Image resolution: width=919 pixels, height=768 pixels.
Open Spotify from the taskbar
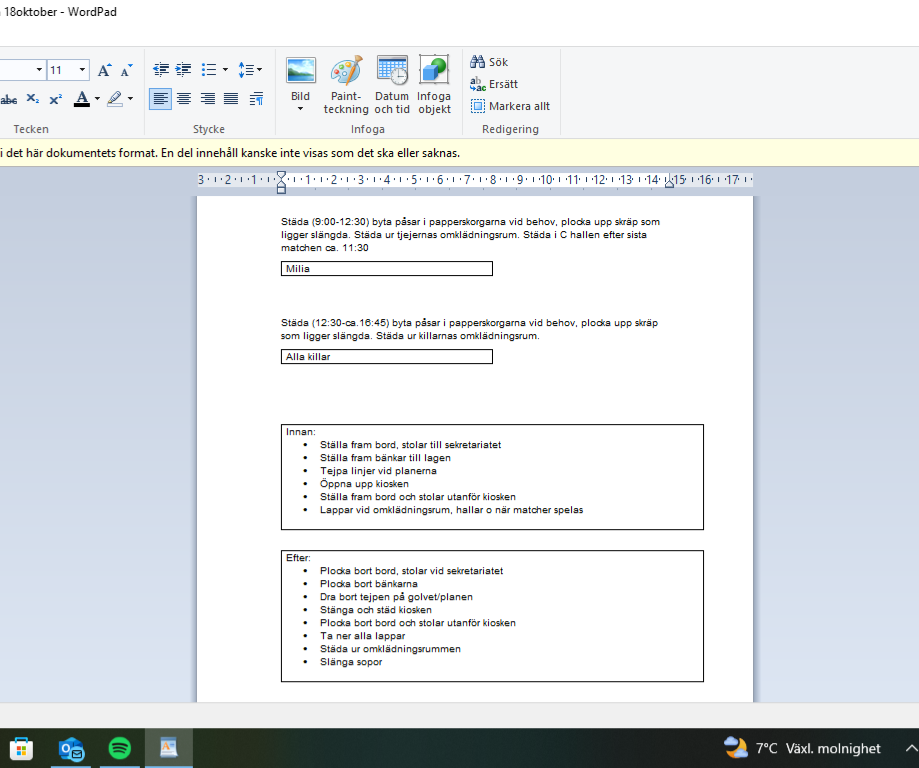[x=119, y=748]
